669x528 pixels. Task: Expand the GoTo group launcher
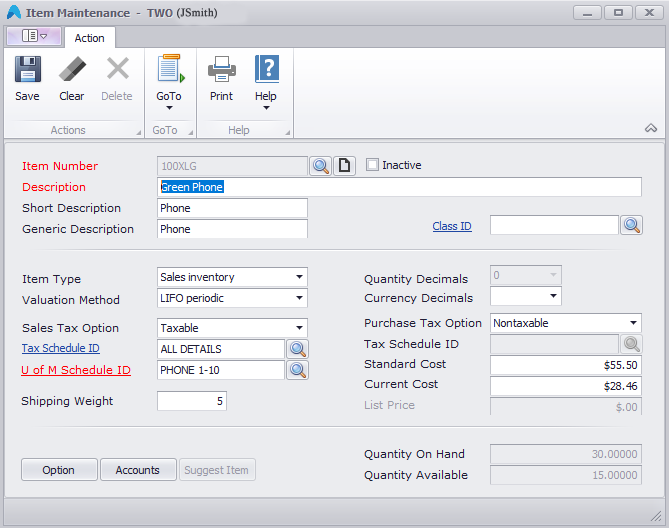coord(191,133)
